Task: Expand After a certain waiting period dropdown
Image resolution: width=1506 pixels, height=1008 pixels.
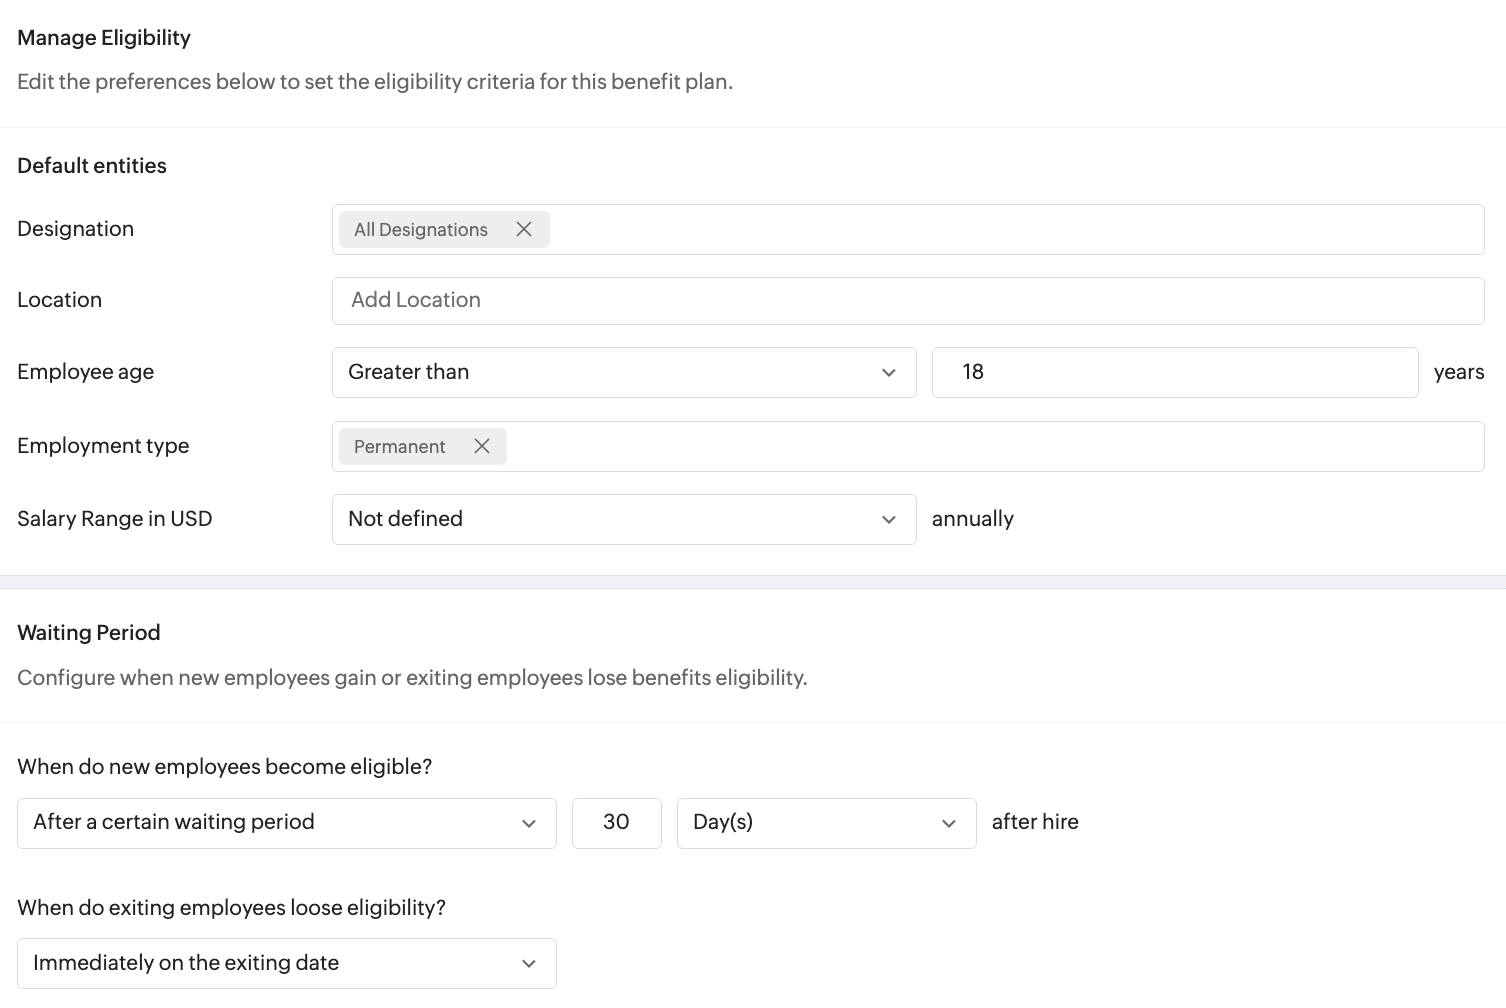Action: (x=287, y=823)
